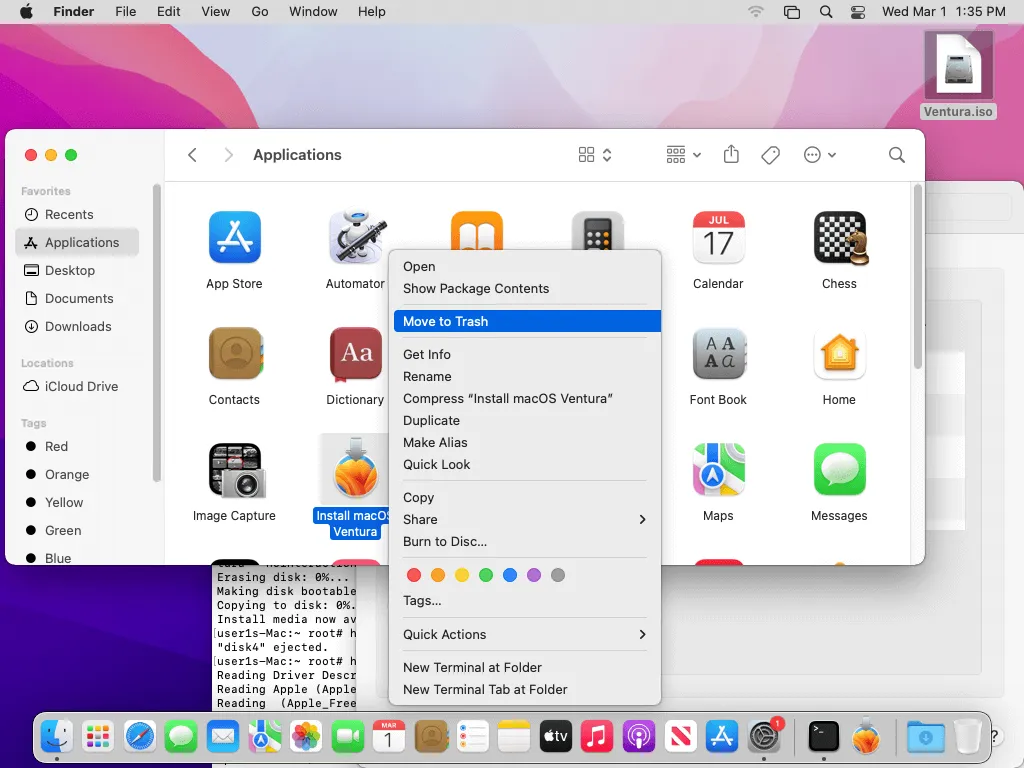Click the back navigation button
The height and width of the screenshot is (768, 1024).
click(193, 155)
